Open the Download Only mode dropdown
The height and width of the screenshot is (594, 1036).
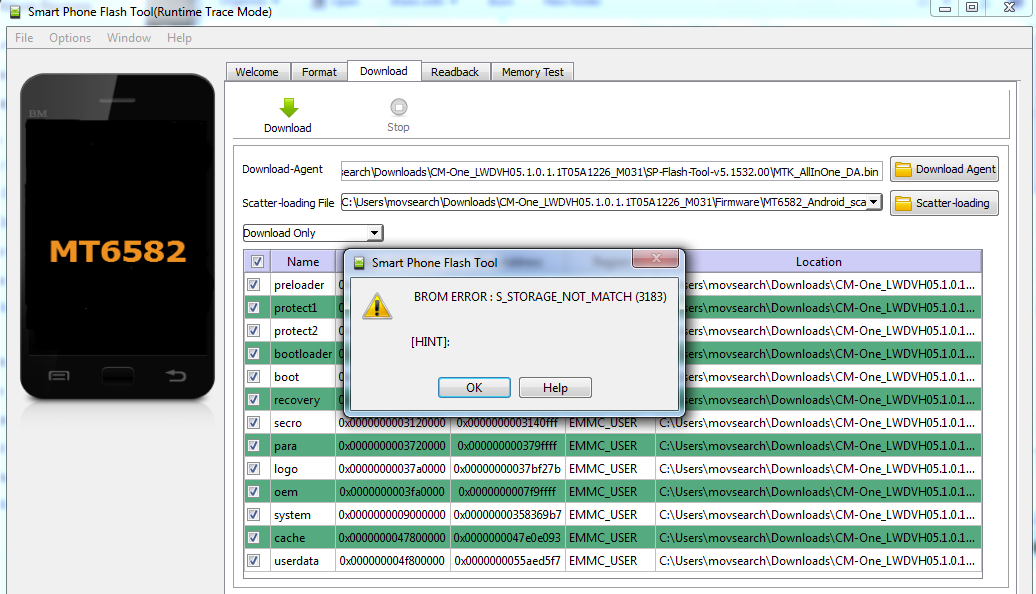point(375,233)
